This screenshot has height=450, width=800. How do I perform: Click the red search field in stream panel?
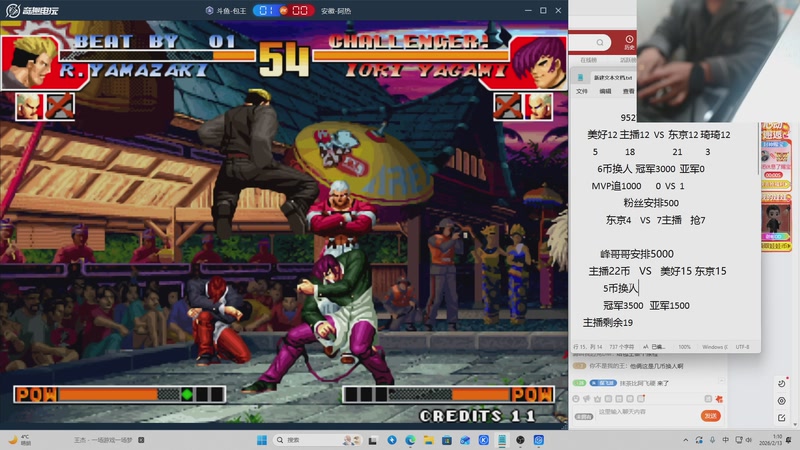pyautogui.click(x=590, y=42)
